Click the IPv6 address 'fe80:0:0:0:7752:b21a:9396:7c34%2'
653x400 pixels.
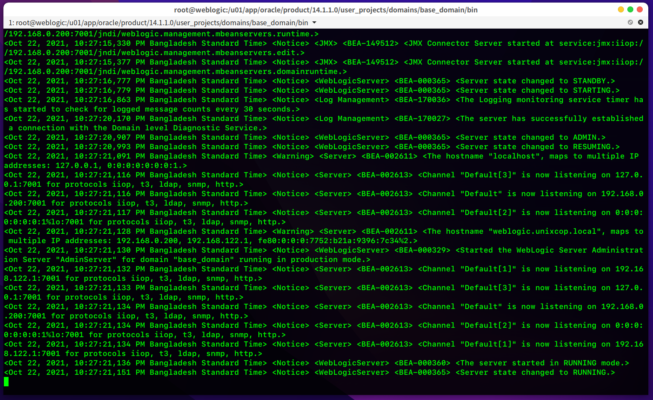(x=333, y=241)
